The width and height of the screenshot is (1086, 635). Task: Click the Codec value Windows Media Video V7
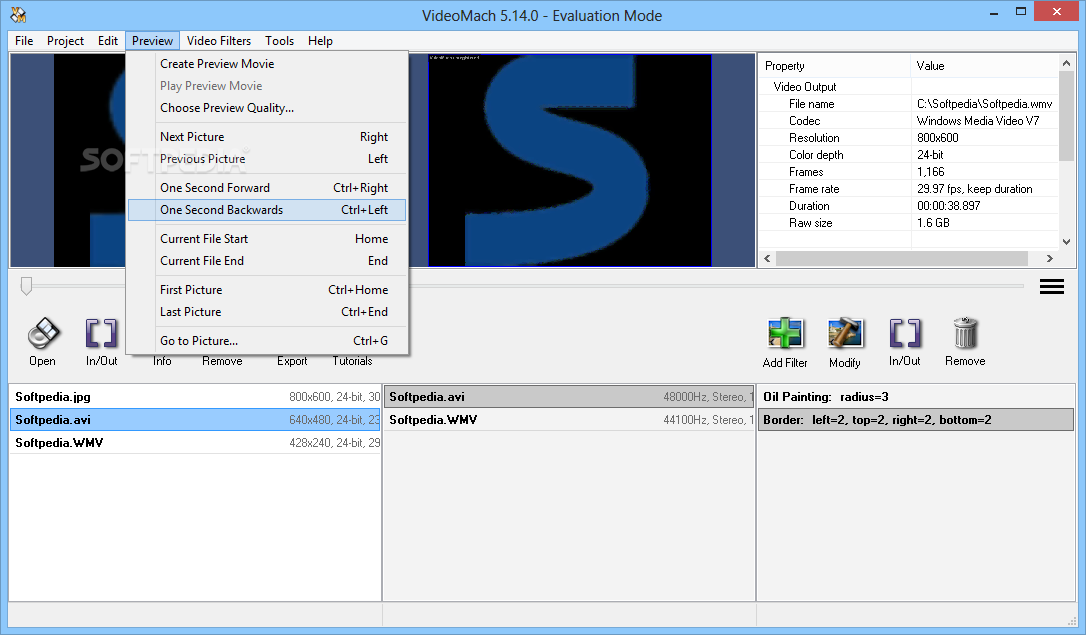tap(978, 120)
